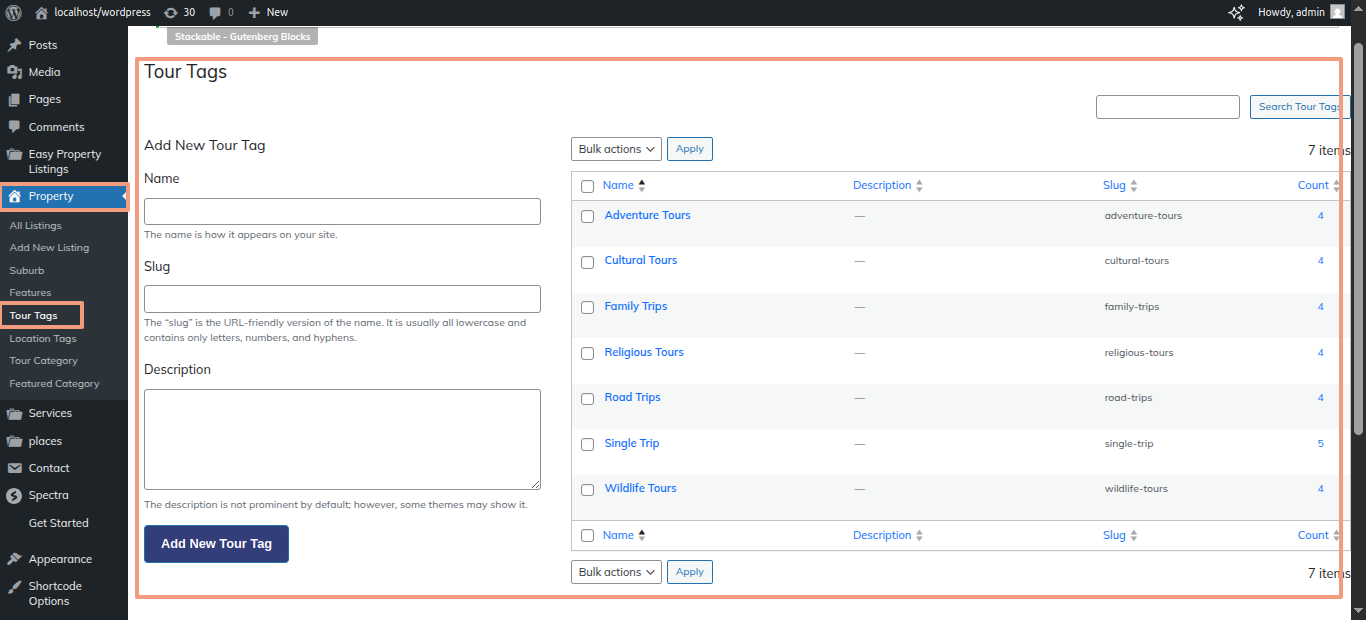Open the Single Trip count link 5
Image resolution: width=1366 pixels, height=620 pixels.
coord(1321,443)
